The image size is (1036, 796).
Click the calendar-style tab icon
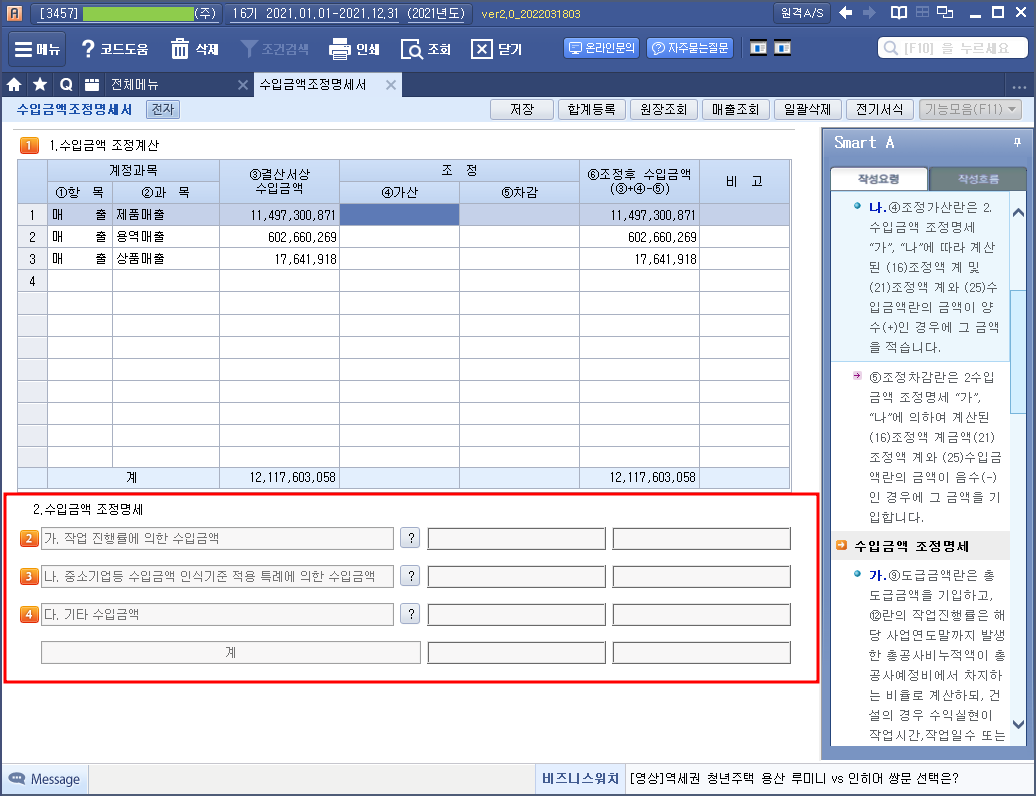click(92, 85)
